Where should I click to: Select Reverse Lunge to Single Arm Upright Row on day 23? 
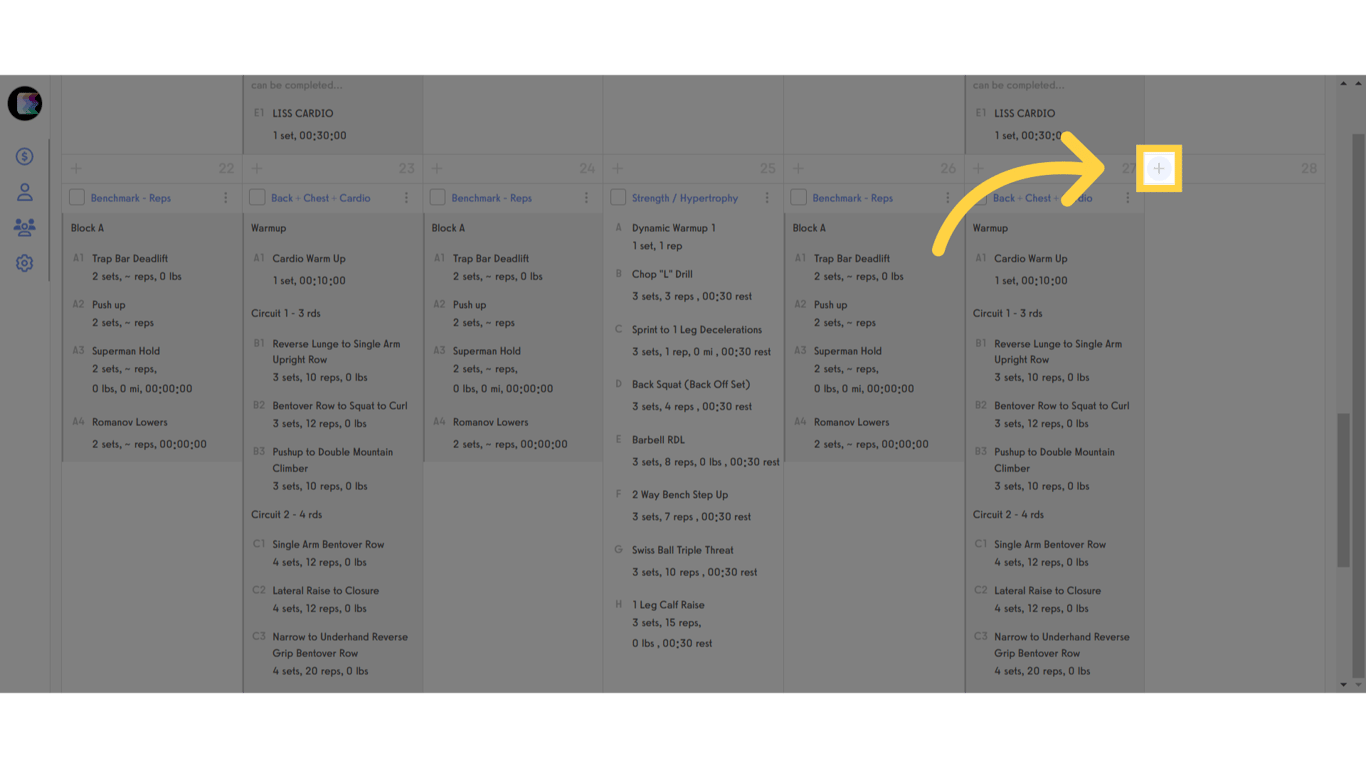point(336,352)
